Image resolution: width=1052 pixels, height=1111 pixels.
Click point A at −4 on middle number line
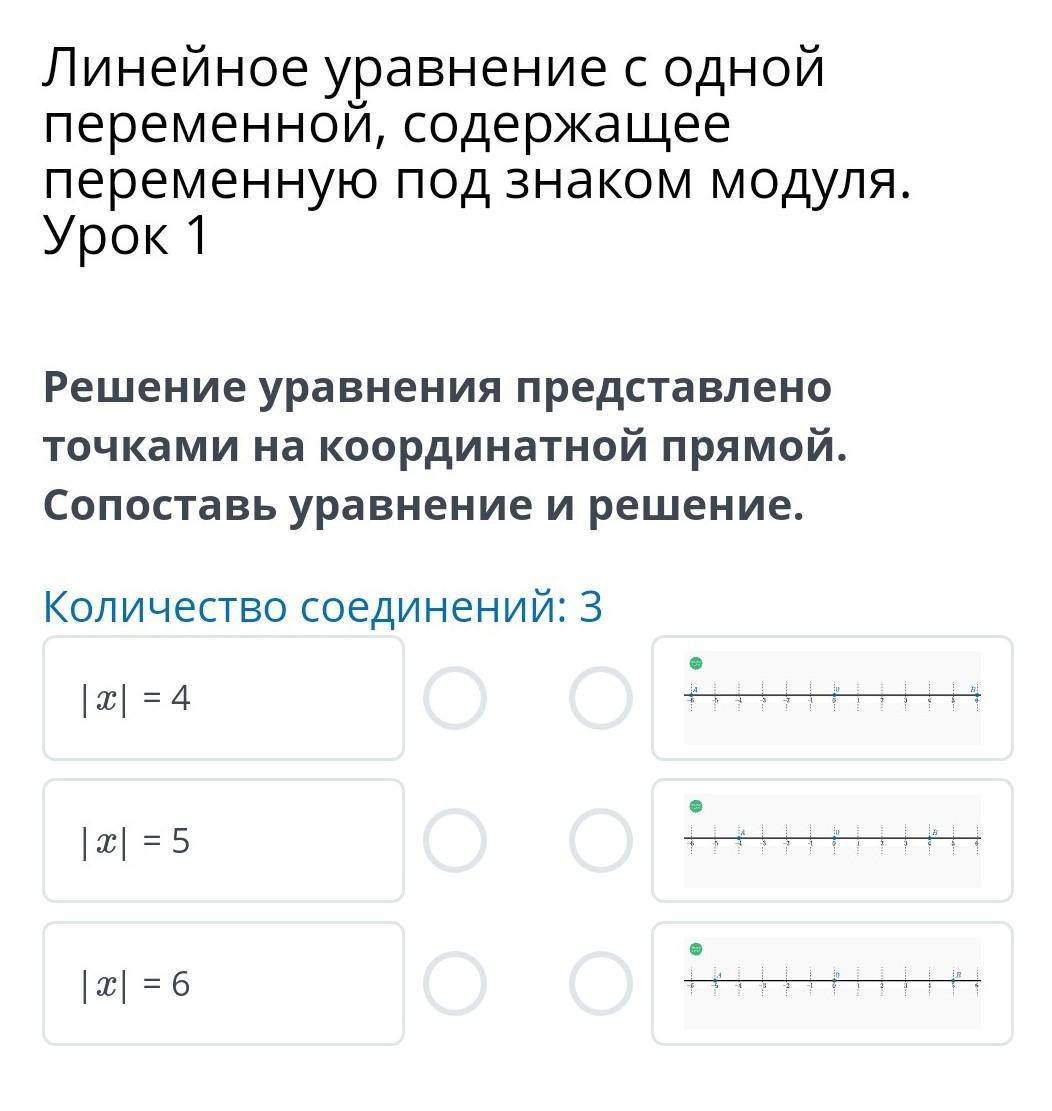pyautogui.click(x=739, y=838)
